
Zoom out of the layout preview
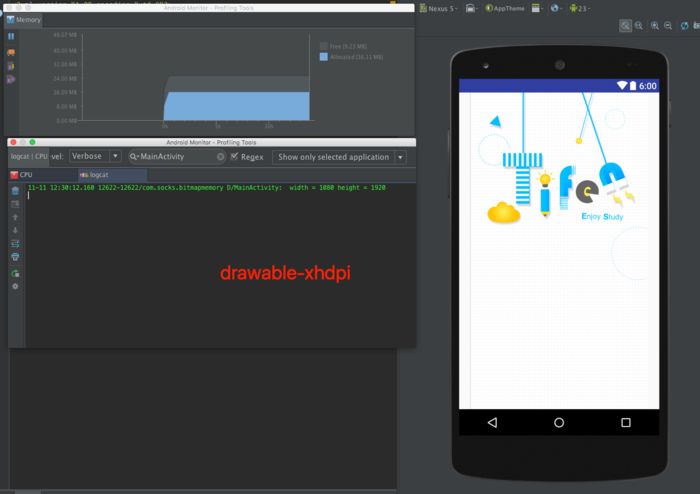668,26
